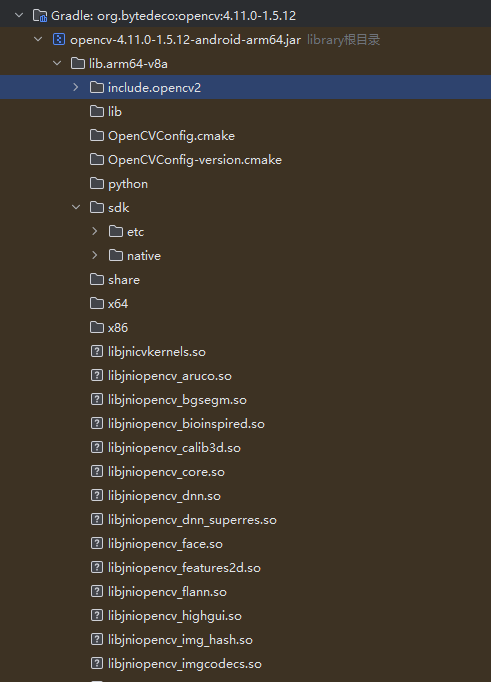This screenshot has height=682, width=491.
Task: Select the native folder label
Action: (x=144, y=256)
